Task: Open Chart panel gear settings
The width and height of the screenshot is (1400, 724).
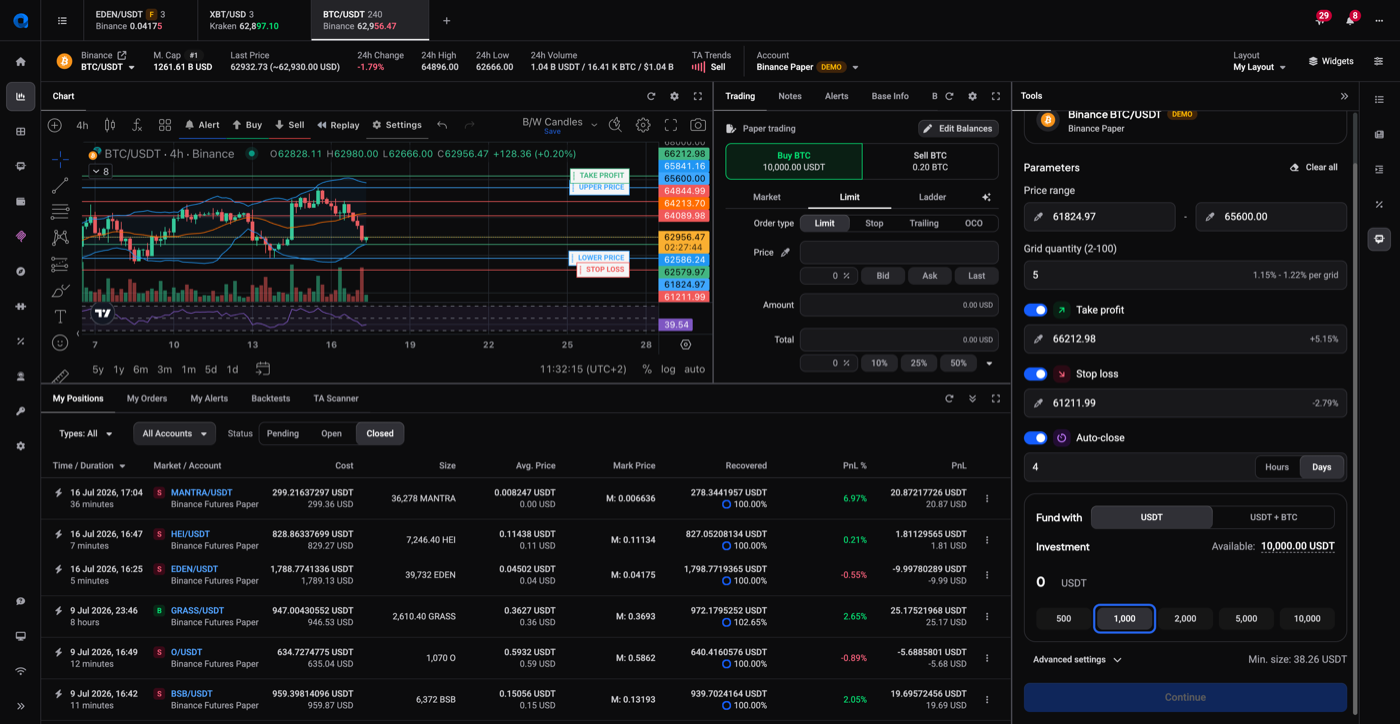Action: pyautogui.click(x=674, y=96)
